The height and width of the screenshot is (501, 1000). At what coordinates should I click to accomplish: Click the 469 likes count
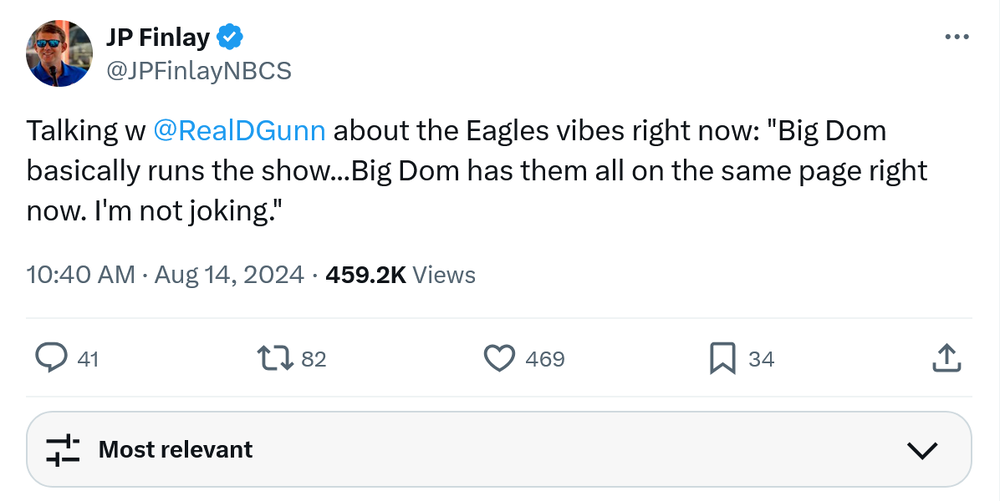545,359
